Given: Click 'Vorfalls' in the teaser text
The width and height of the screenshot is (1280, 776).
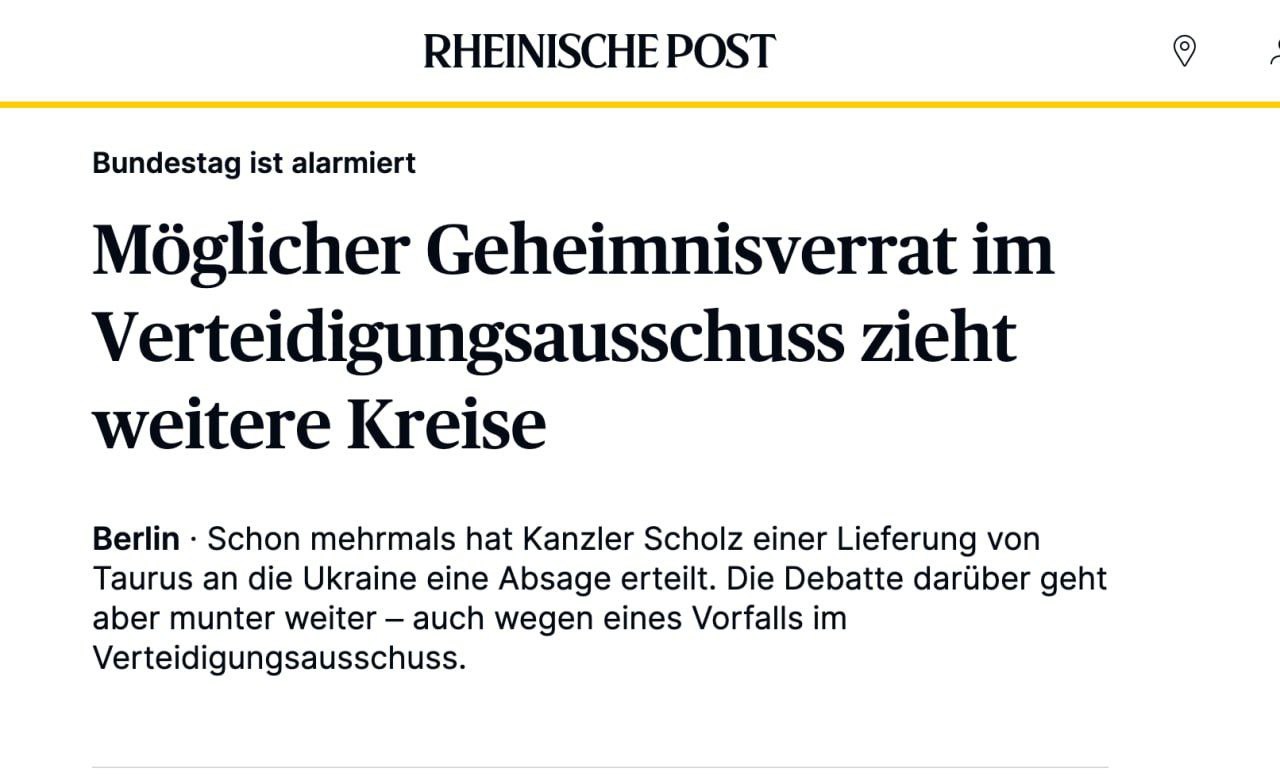Looking at the screenshot, I should 744,619.
